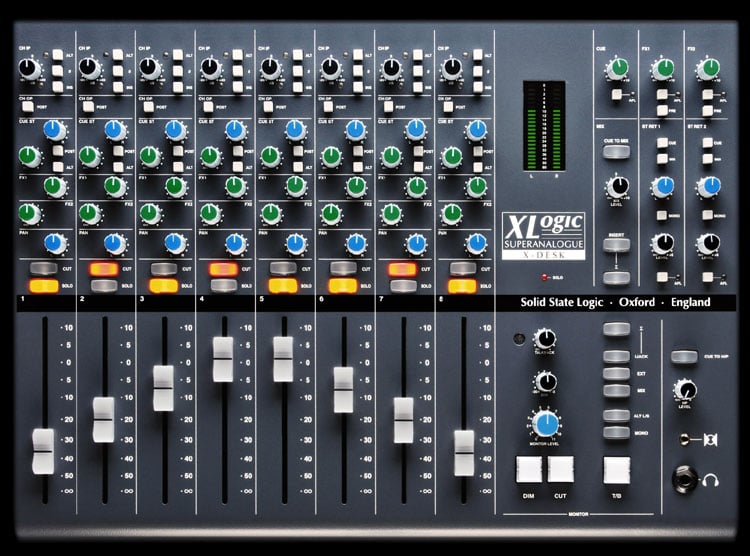Click the large blue MONITOR LEVEL knob

[545, 424]
